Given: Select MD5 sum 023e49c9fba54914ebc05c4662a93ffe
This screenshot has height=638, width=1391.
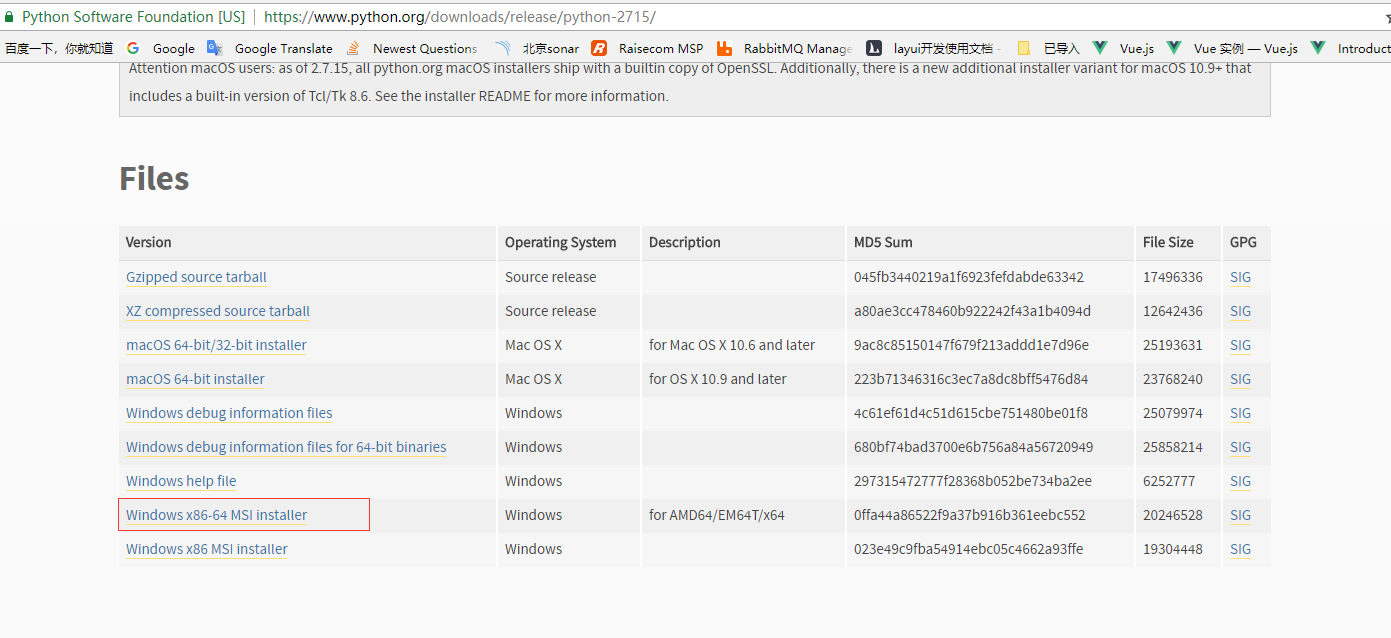Looking at the screenshot, I should tap(968, 549).
